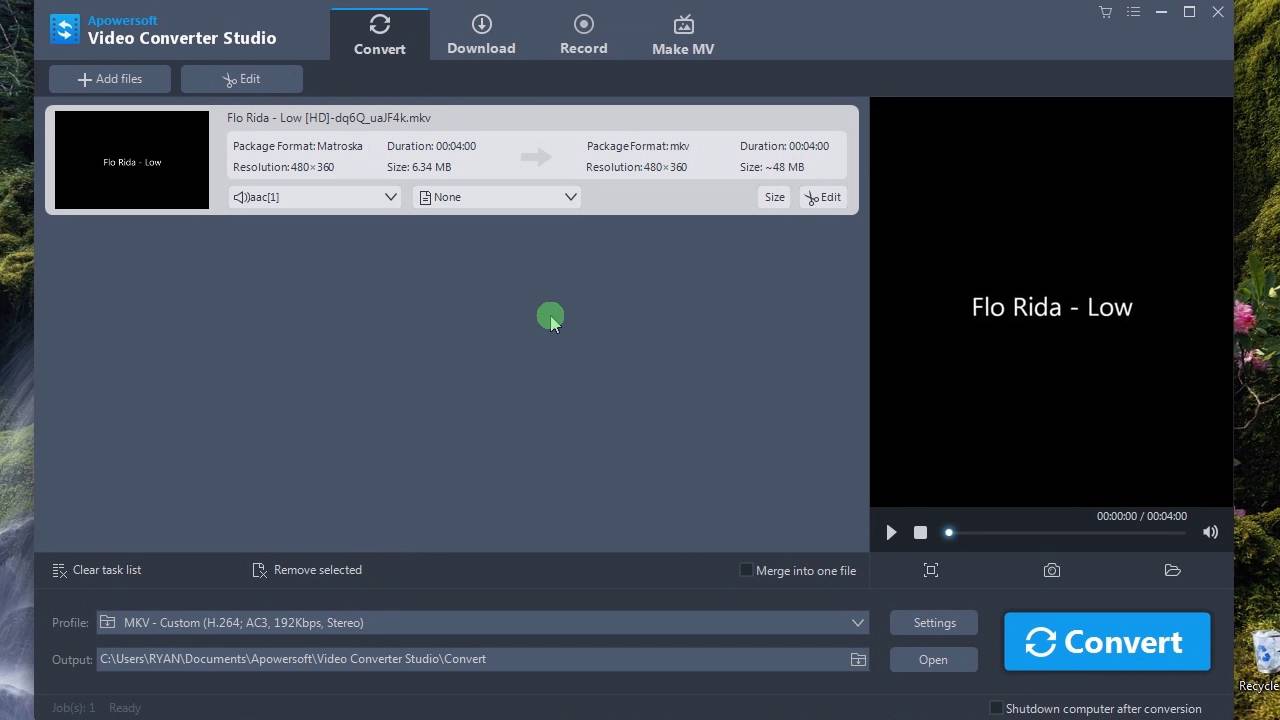Open the menu list icon in title bar
Image resolution: width=1280 pixels, height=720 pixels.
tap(1133, 12)
